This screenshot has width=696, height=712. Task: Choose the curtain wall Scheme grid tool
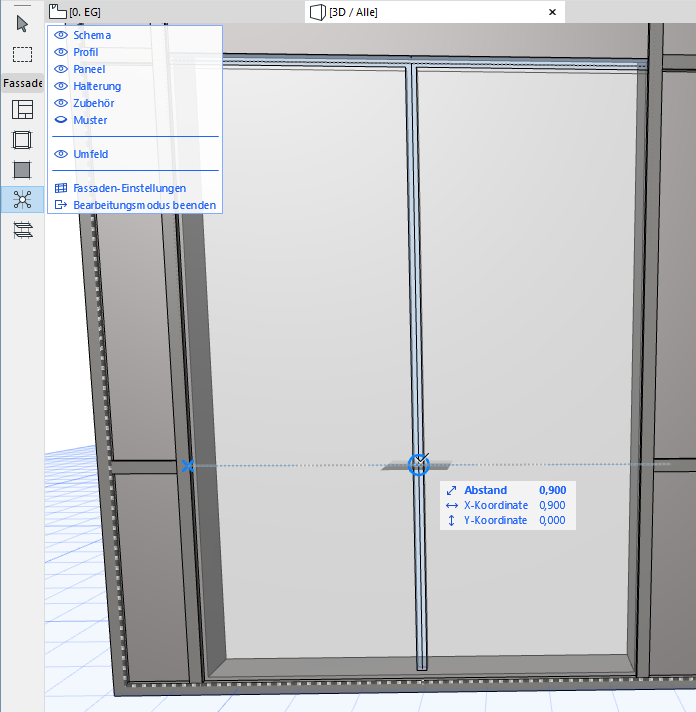coord(22,110)
